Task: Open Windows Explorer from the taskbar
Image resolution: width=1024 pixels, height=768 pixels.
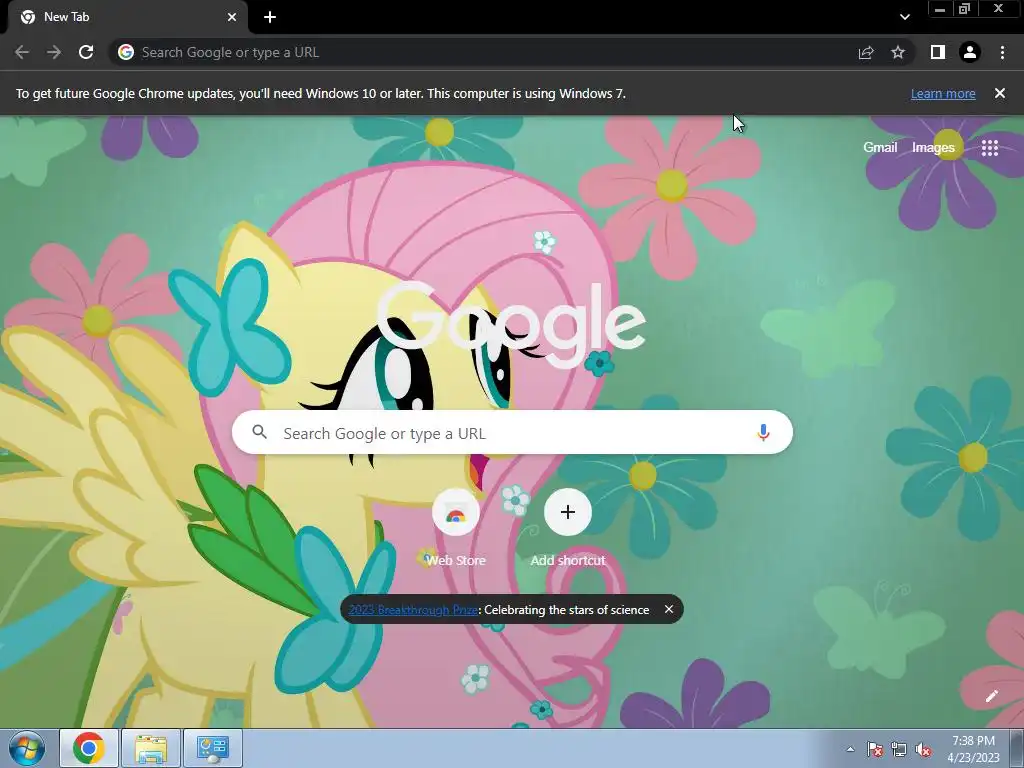Action: pyautogui.click(x=150, y=748)
